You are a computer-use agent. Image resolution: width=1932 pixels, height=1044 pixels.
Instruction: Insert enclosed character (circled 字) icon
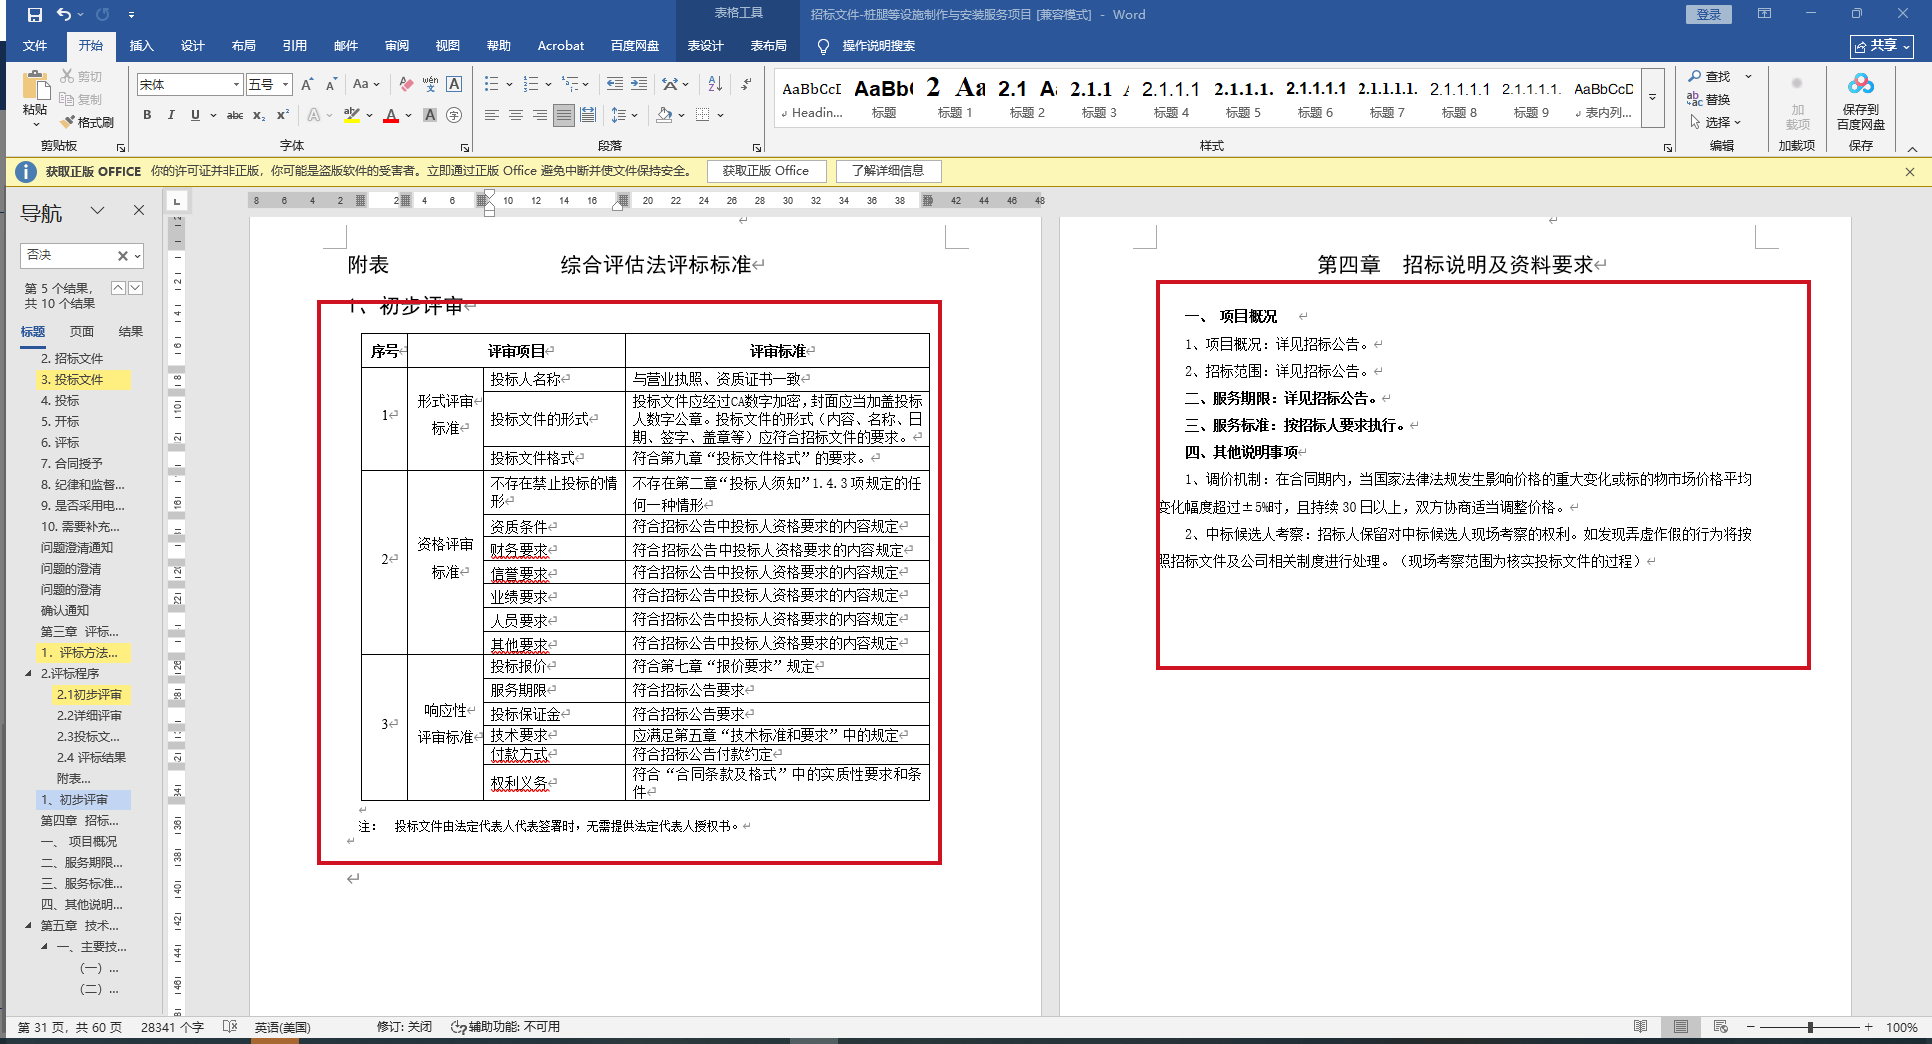pos(454,115)
